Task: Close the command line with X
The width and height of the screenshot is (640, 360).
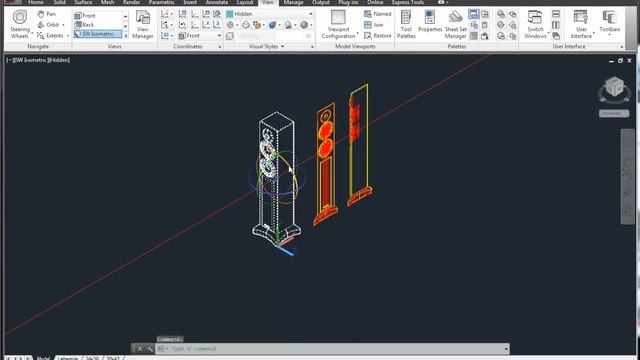Action: click(x=140, y=349)
